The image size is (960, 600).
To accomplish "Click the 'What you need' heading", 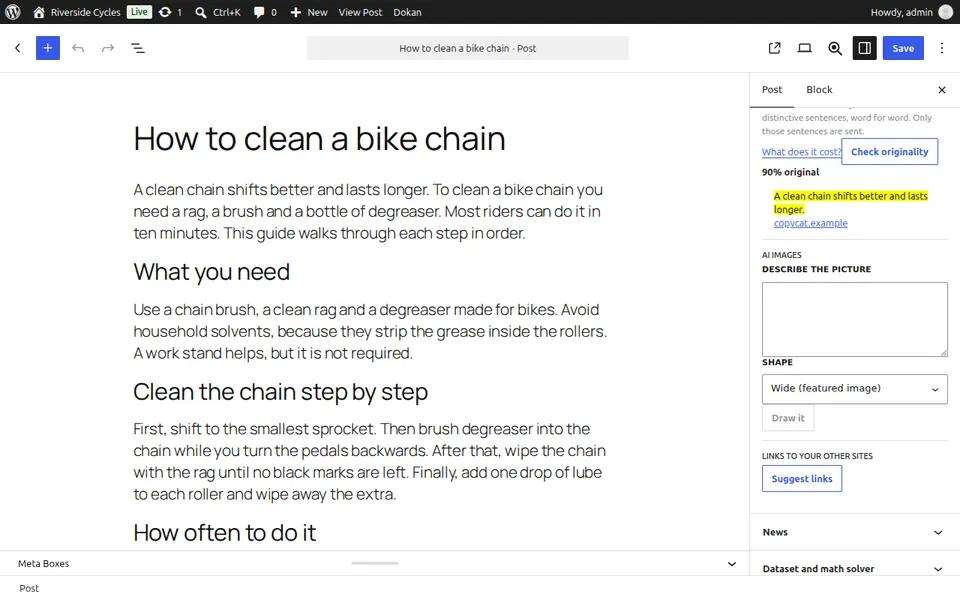I will point(211,272).
